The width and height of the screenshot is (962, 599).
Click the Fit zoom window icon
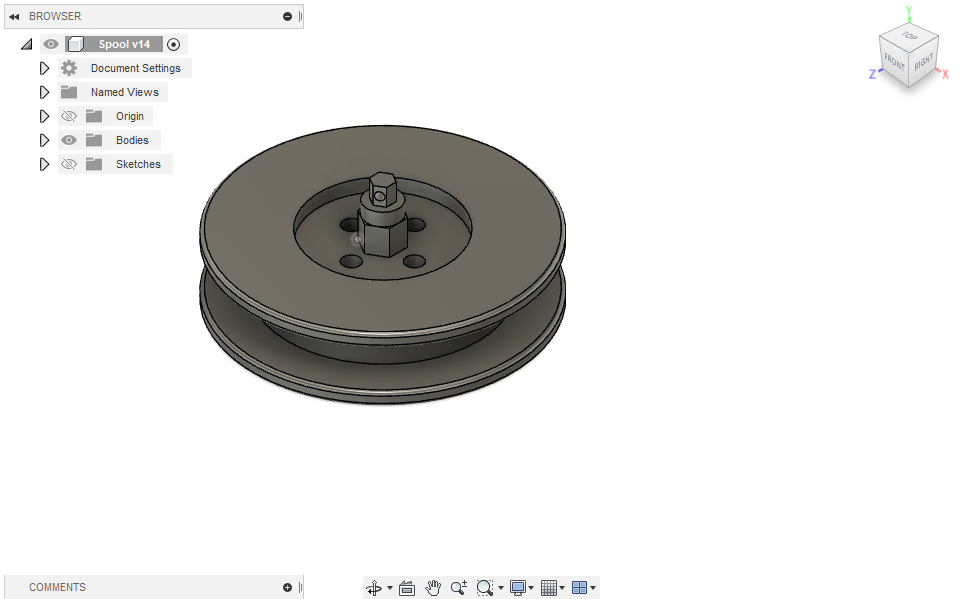point(485,588)
